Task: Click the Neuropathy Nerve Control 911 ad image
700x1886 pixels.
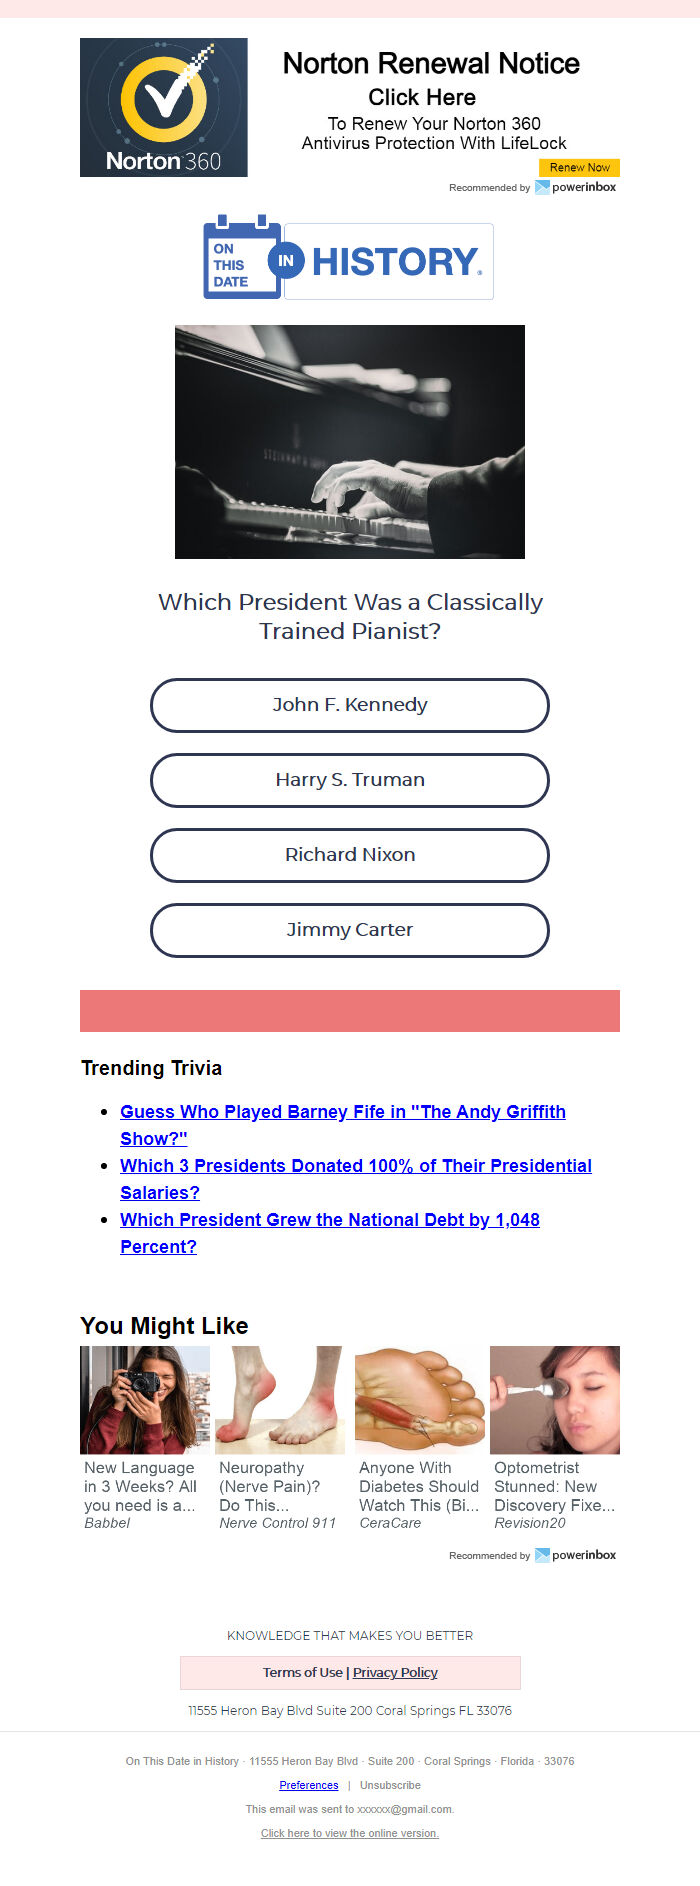Action: (x=280, y=1400)
